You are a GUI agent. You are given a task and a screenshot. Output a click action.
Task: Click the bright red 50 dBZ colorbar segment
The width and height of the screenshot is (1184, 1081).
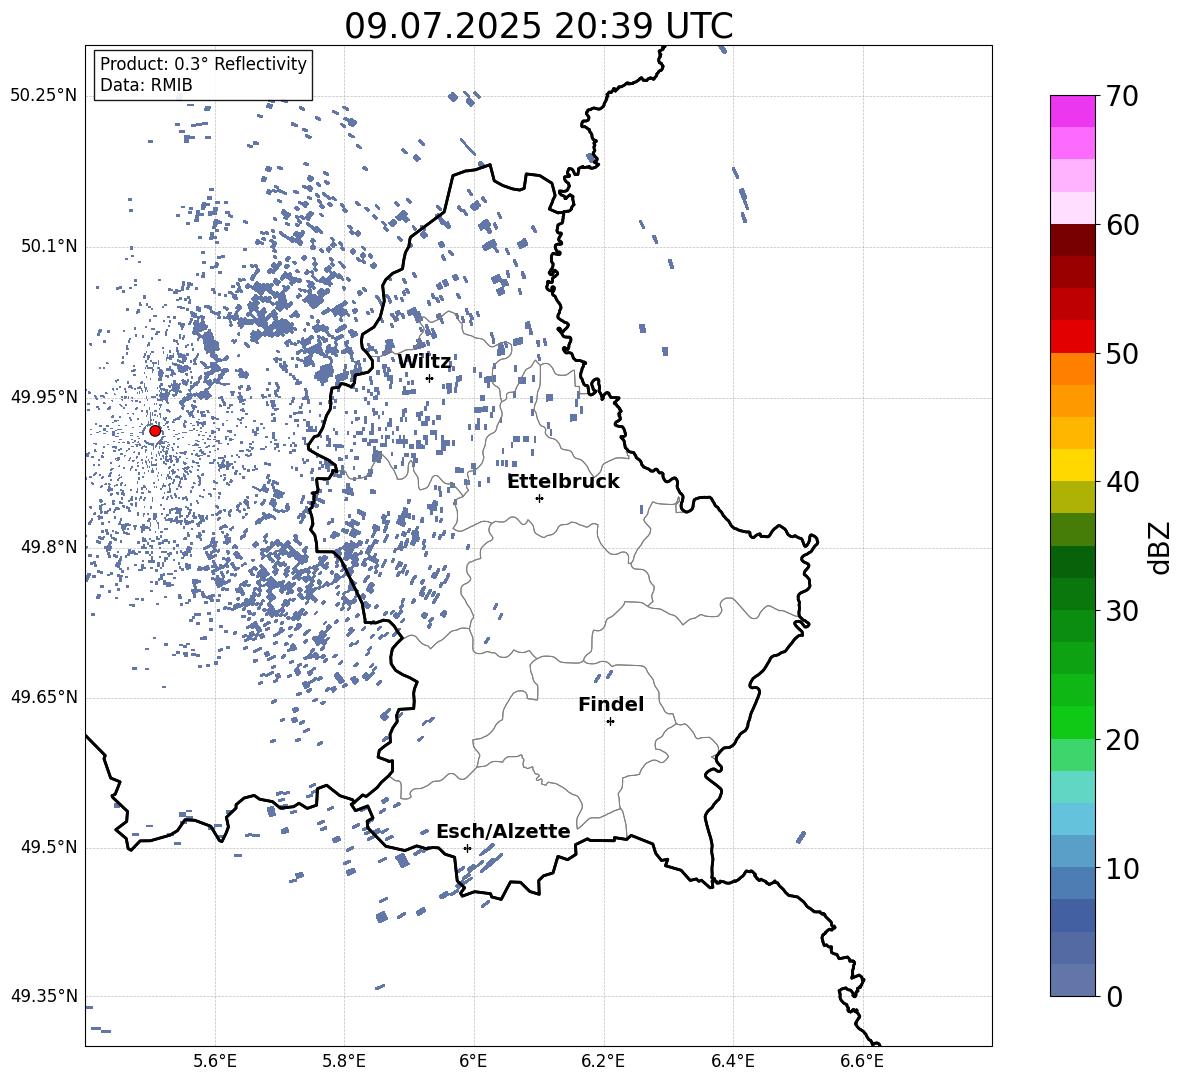(x=1072, y=336)
